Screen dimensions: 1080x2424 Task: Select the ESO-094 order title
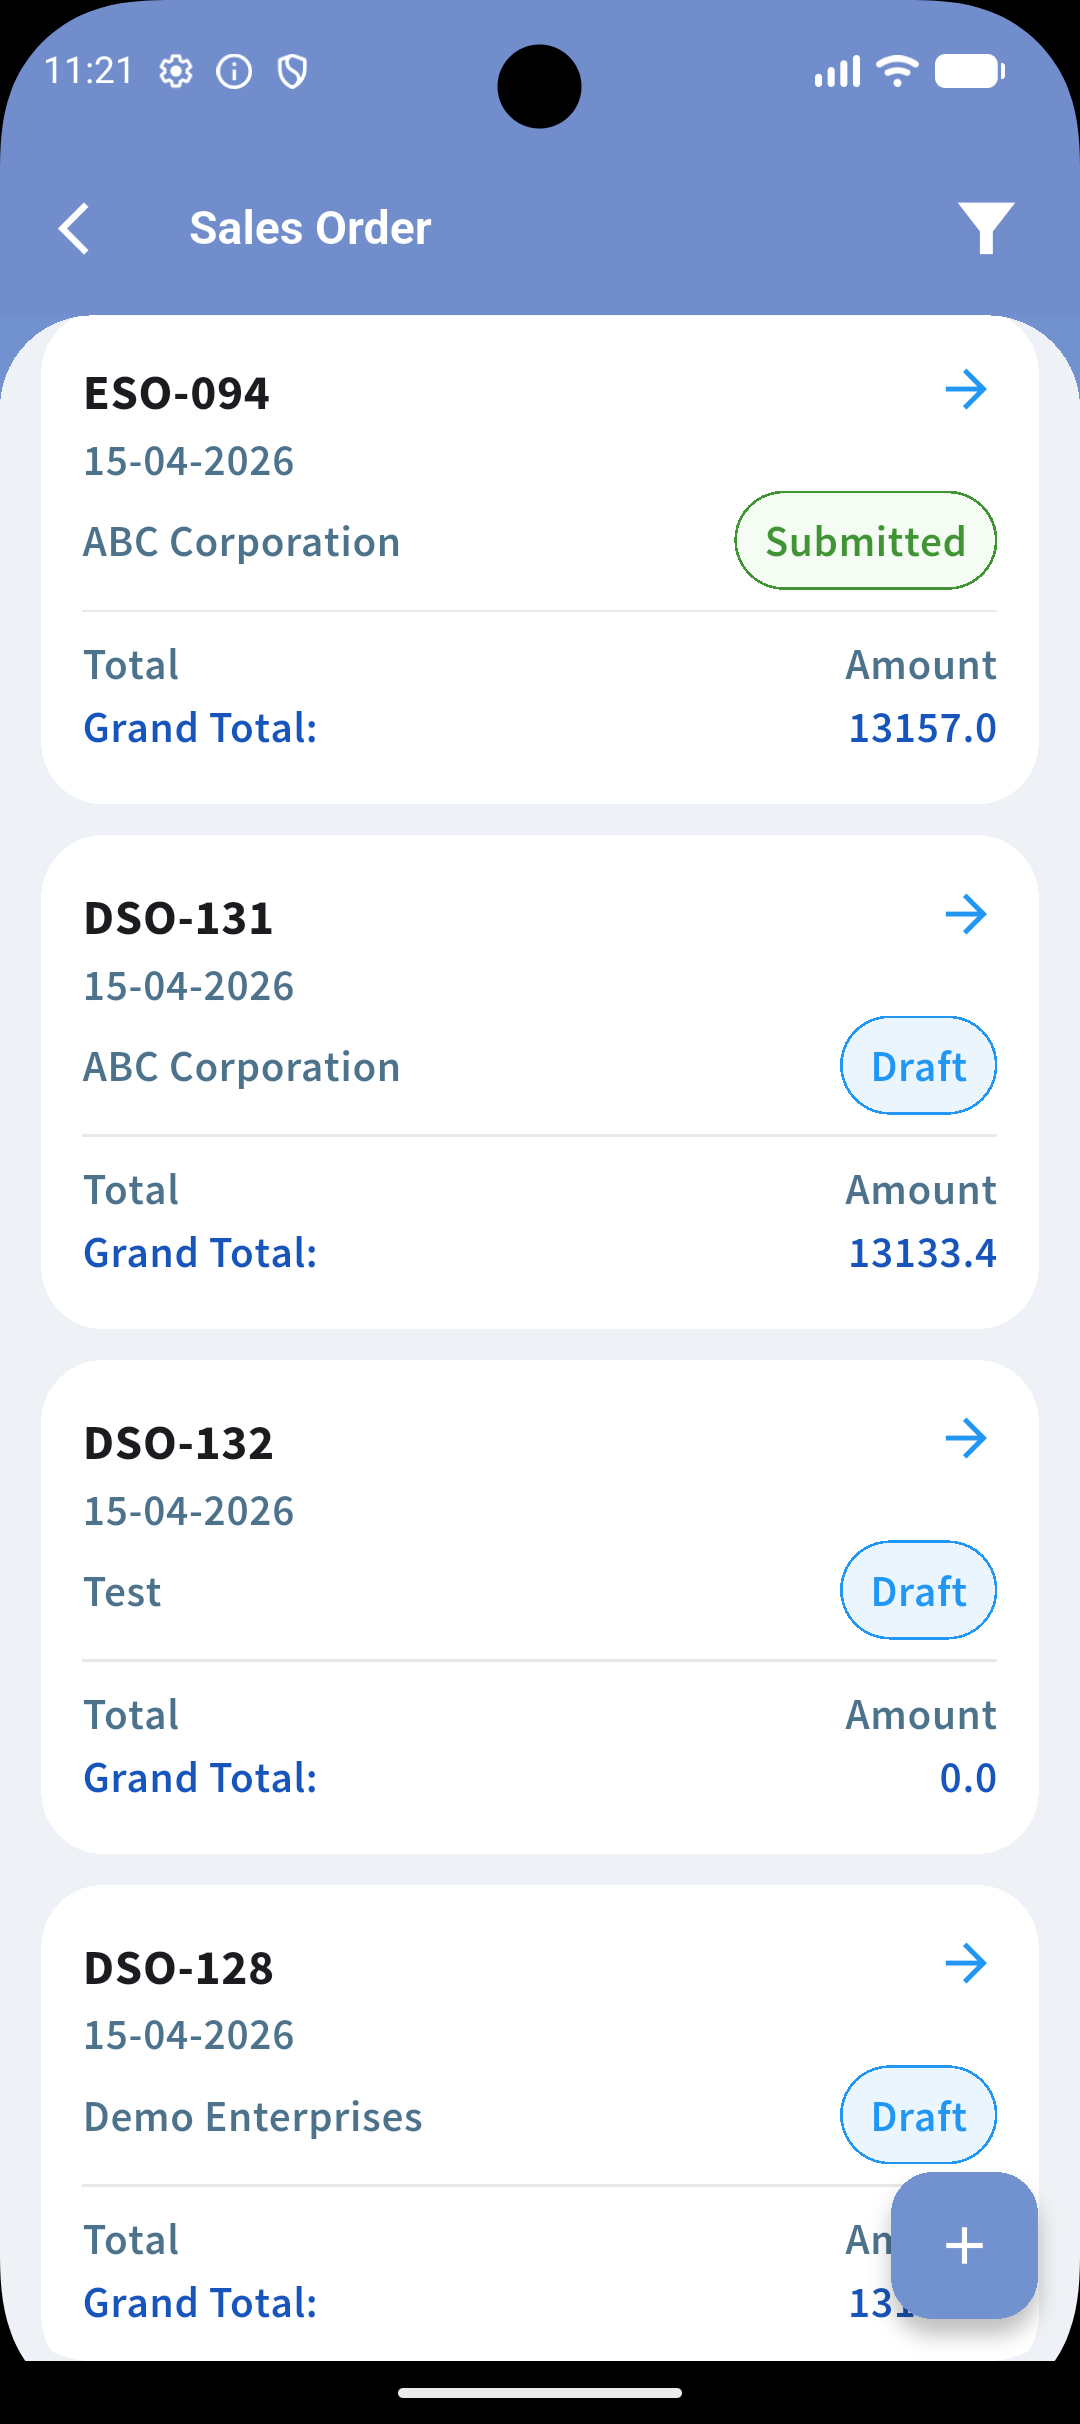[x=177, y=393]
